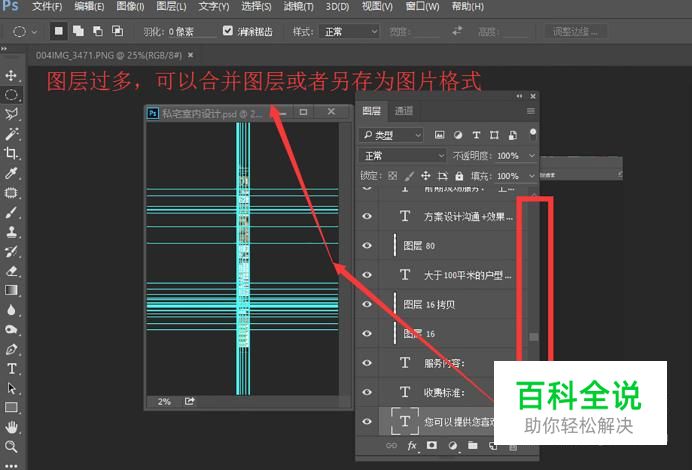This screenshot has width=692, height=470.
Task: Open the layer 类型 filter dropdown
Action: [391, 135]
